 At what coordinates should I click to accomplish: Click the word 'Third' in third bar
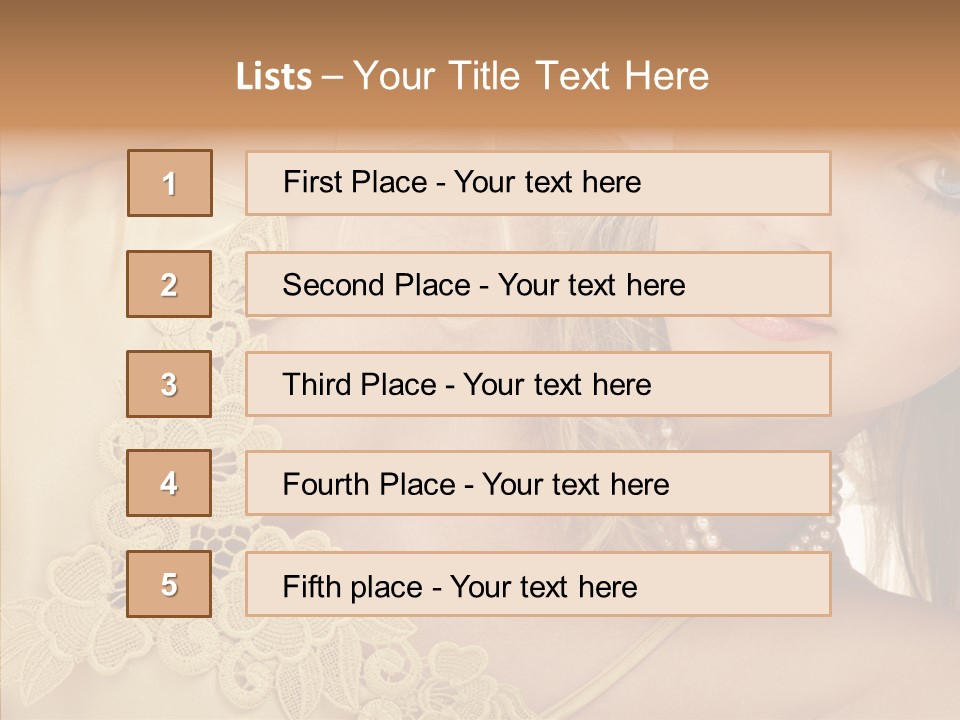coord(315,385)
